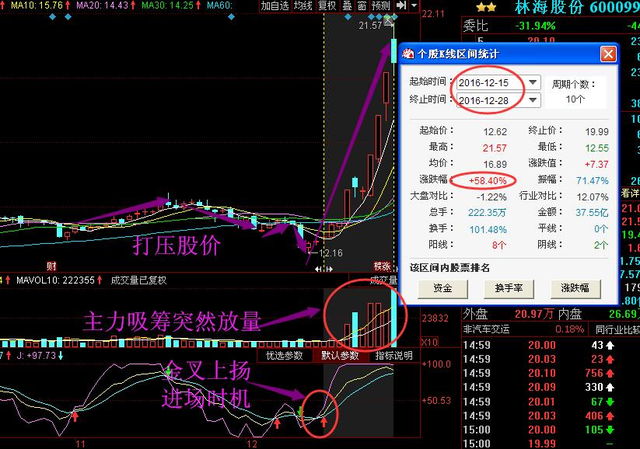This screenshot has width=640, height=449.
Task: Click the MA10: 15.76 label
Action: (x=37, y=5)
